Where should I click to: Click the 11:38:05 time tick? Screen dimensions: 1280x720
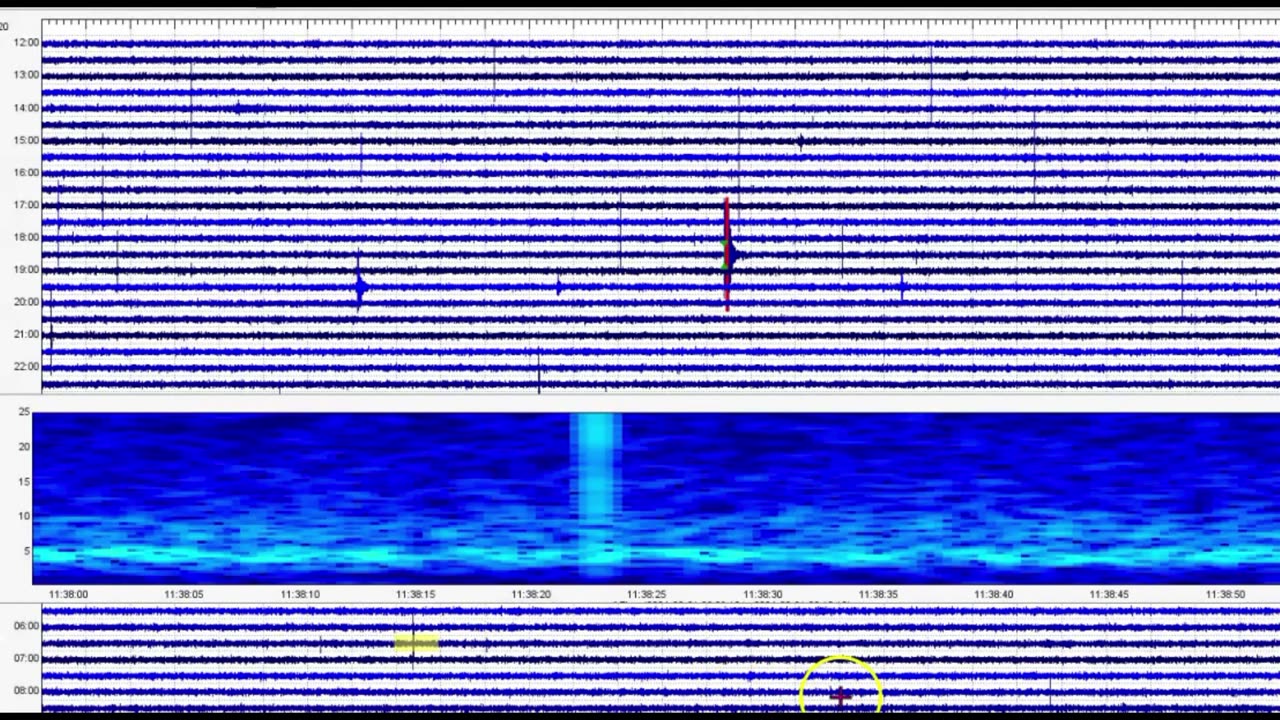pos(184,594)
